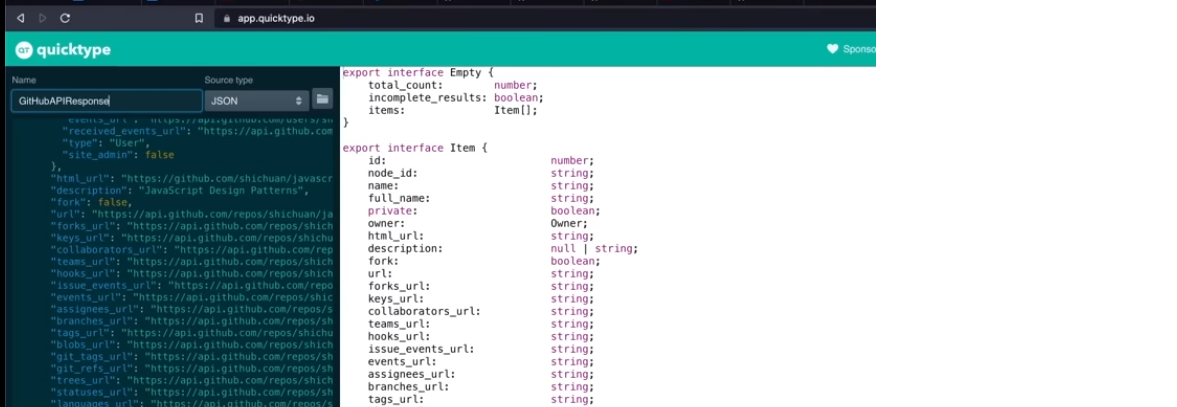Click "export interface Item" in output code

point(408,148)
